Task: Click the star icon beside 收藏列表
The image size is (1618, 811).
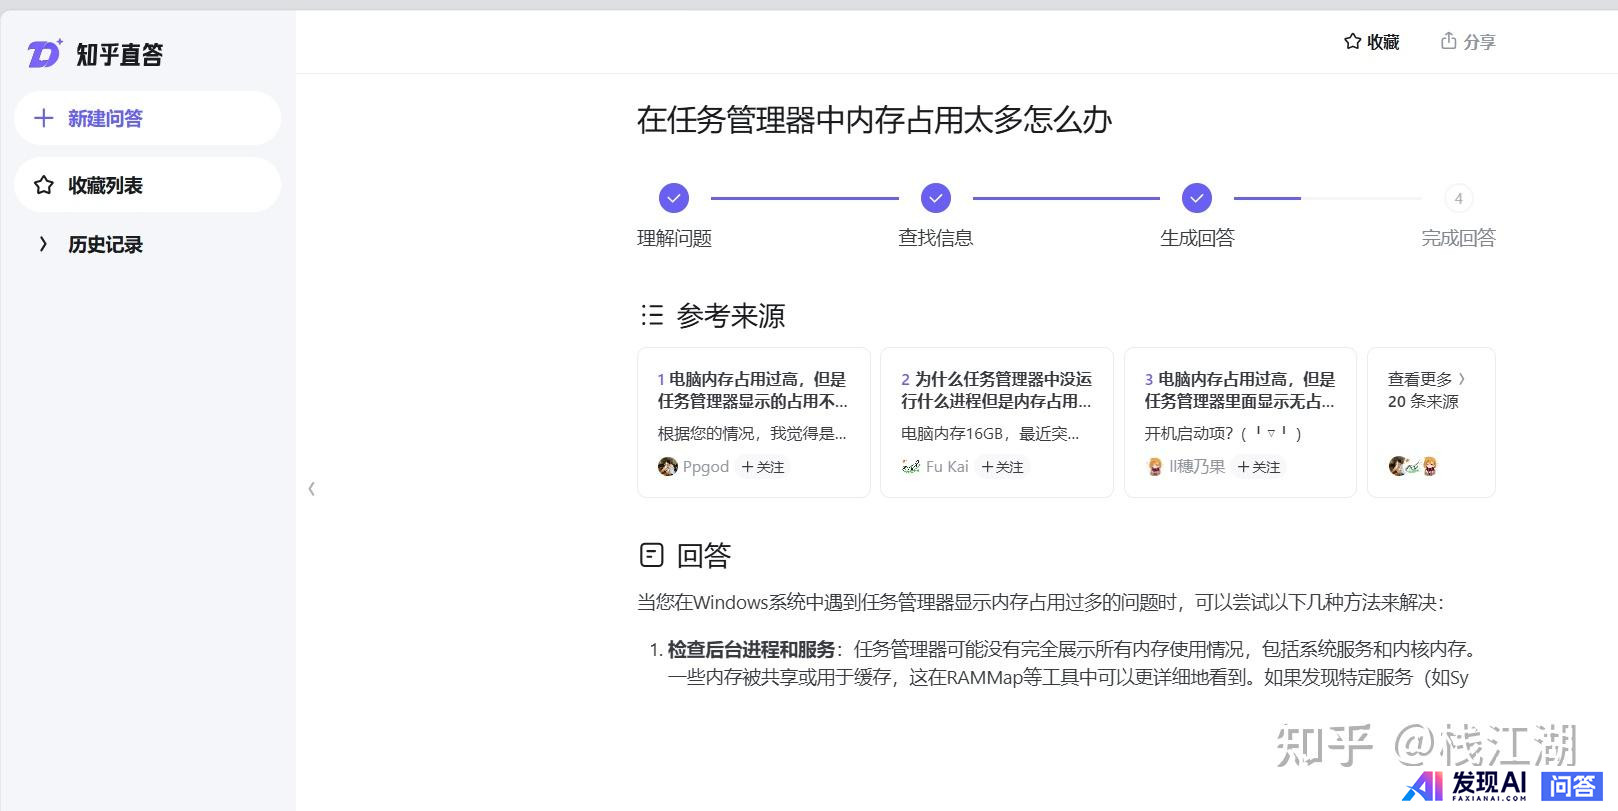Action: (44, 185)
